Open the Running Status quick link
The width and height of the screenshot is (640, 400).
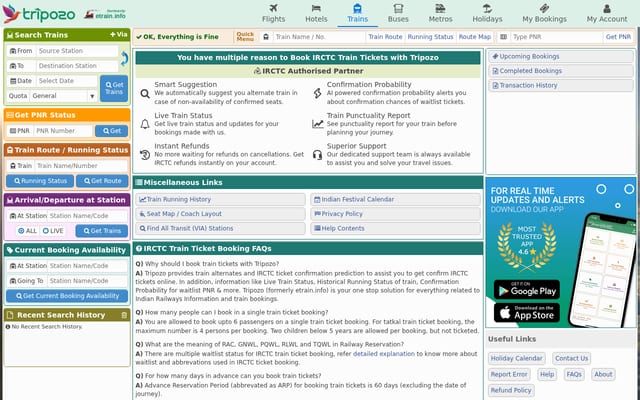(430, 37)
